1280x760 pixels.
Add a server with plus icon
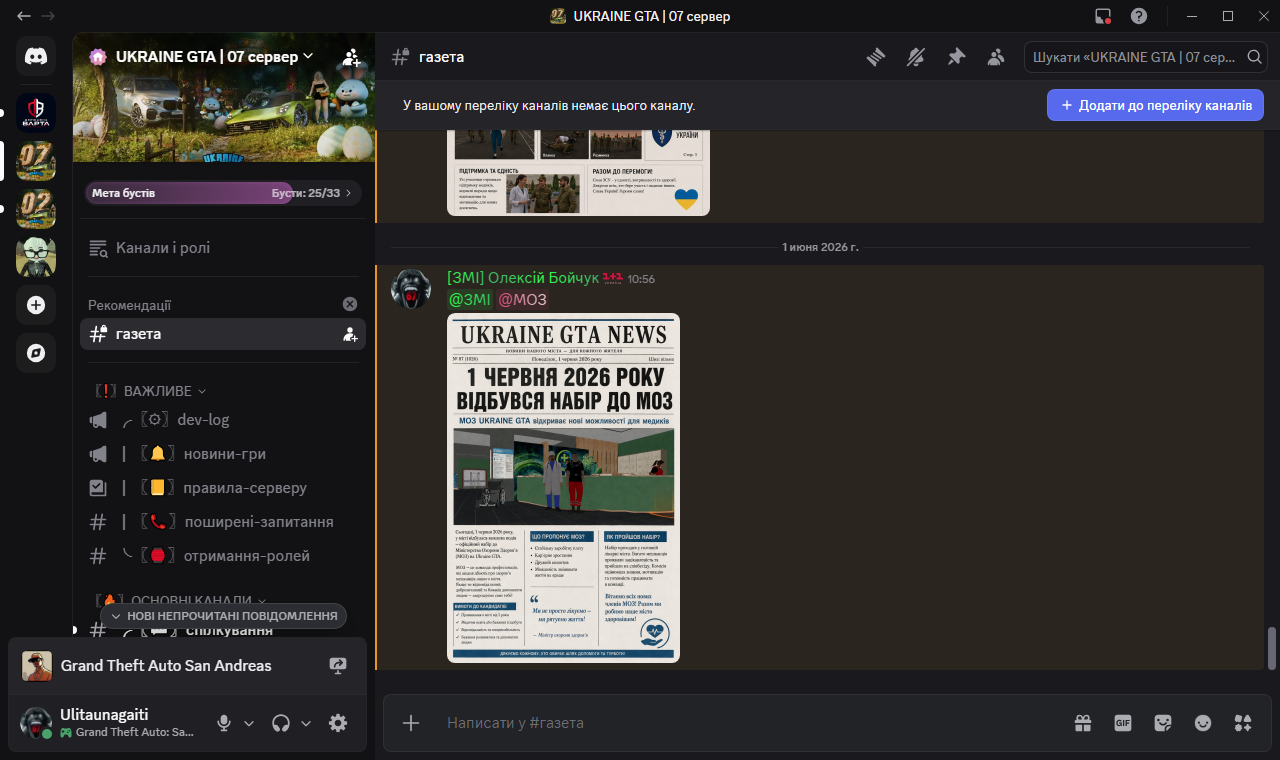[x=36, y=305]
